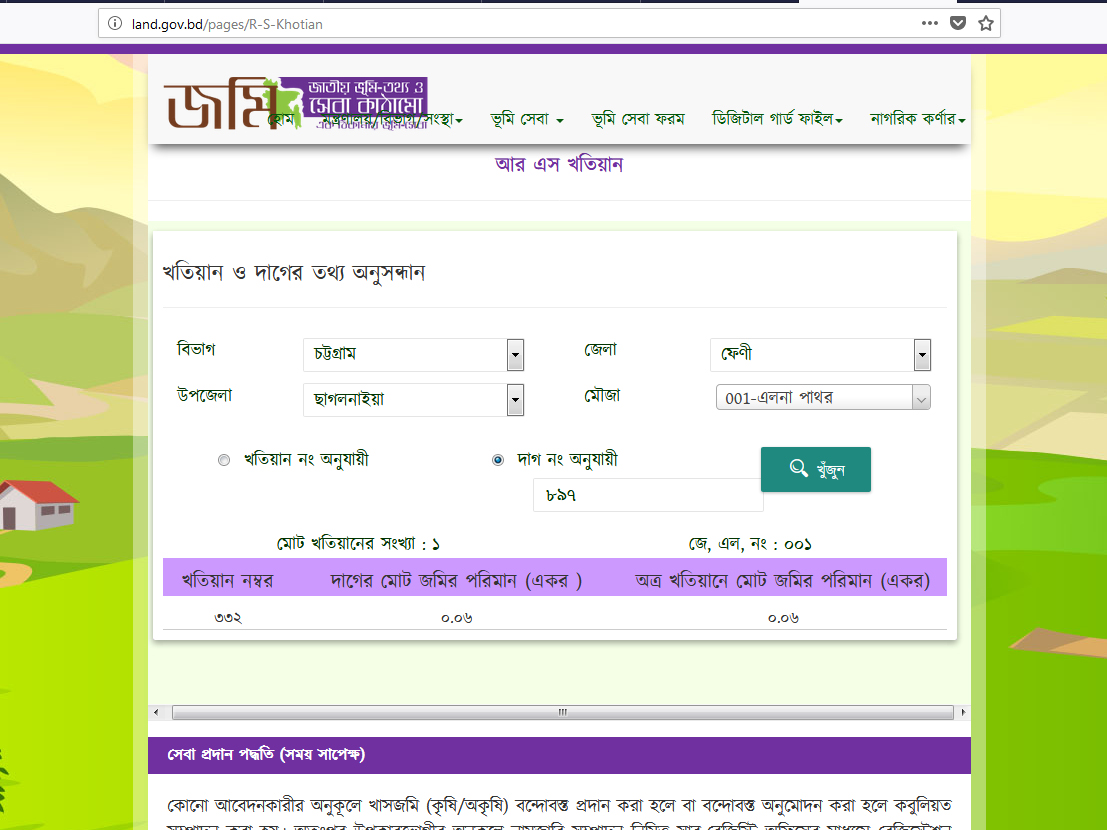Open মন্ত্রণালয়/বিভাগ/সংস্থা menu
The width and height of the screenshot is (1107, 830).
[392, 119]
